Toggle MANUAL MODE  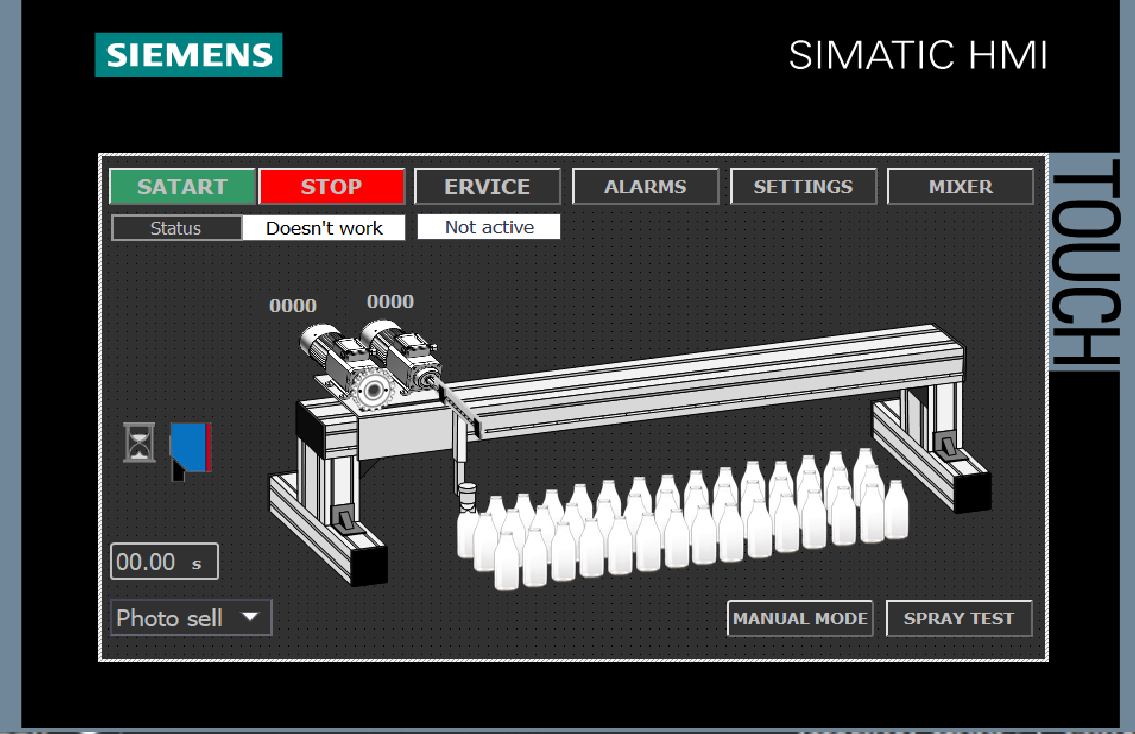point(800,618)
